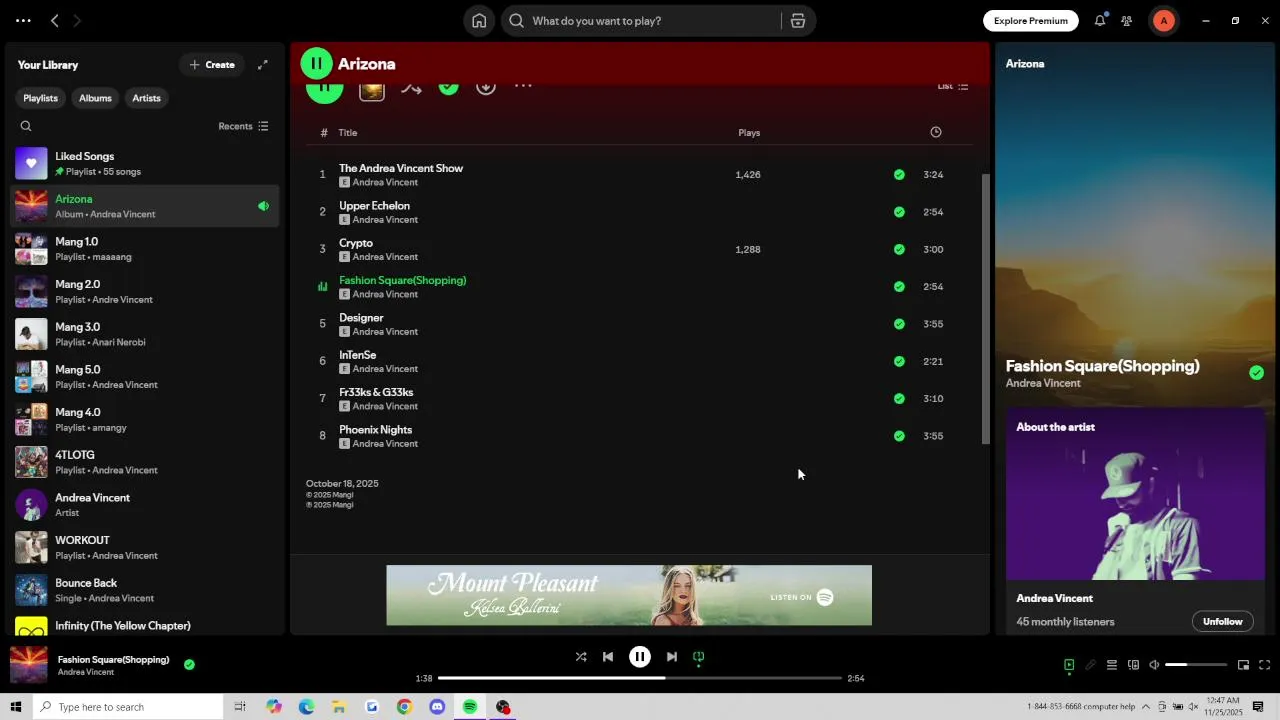Open the playback Queue
The width and height of the screenshot is (1280, 720).
[1112, 665]
